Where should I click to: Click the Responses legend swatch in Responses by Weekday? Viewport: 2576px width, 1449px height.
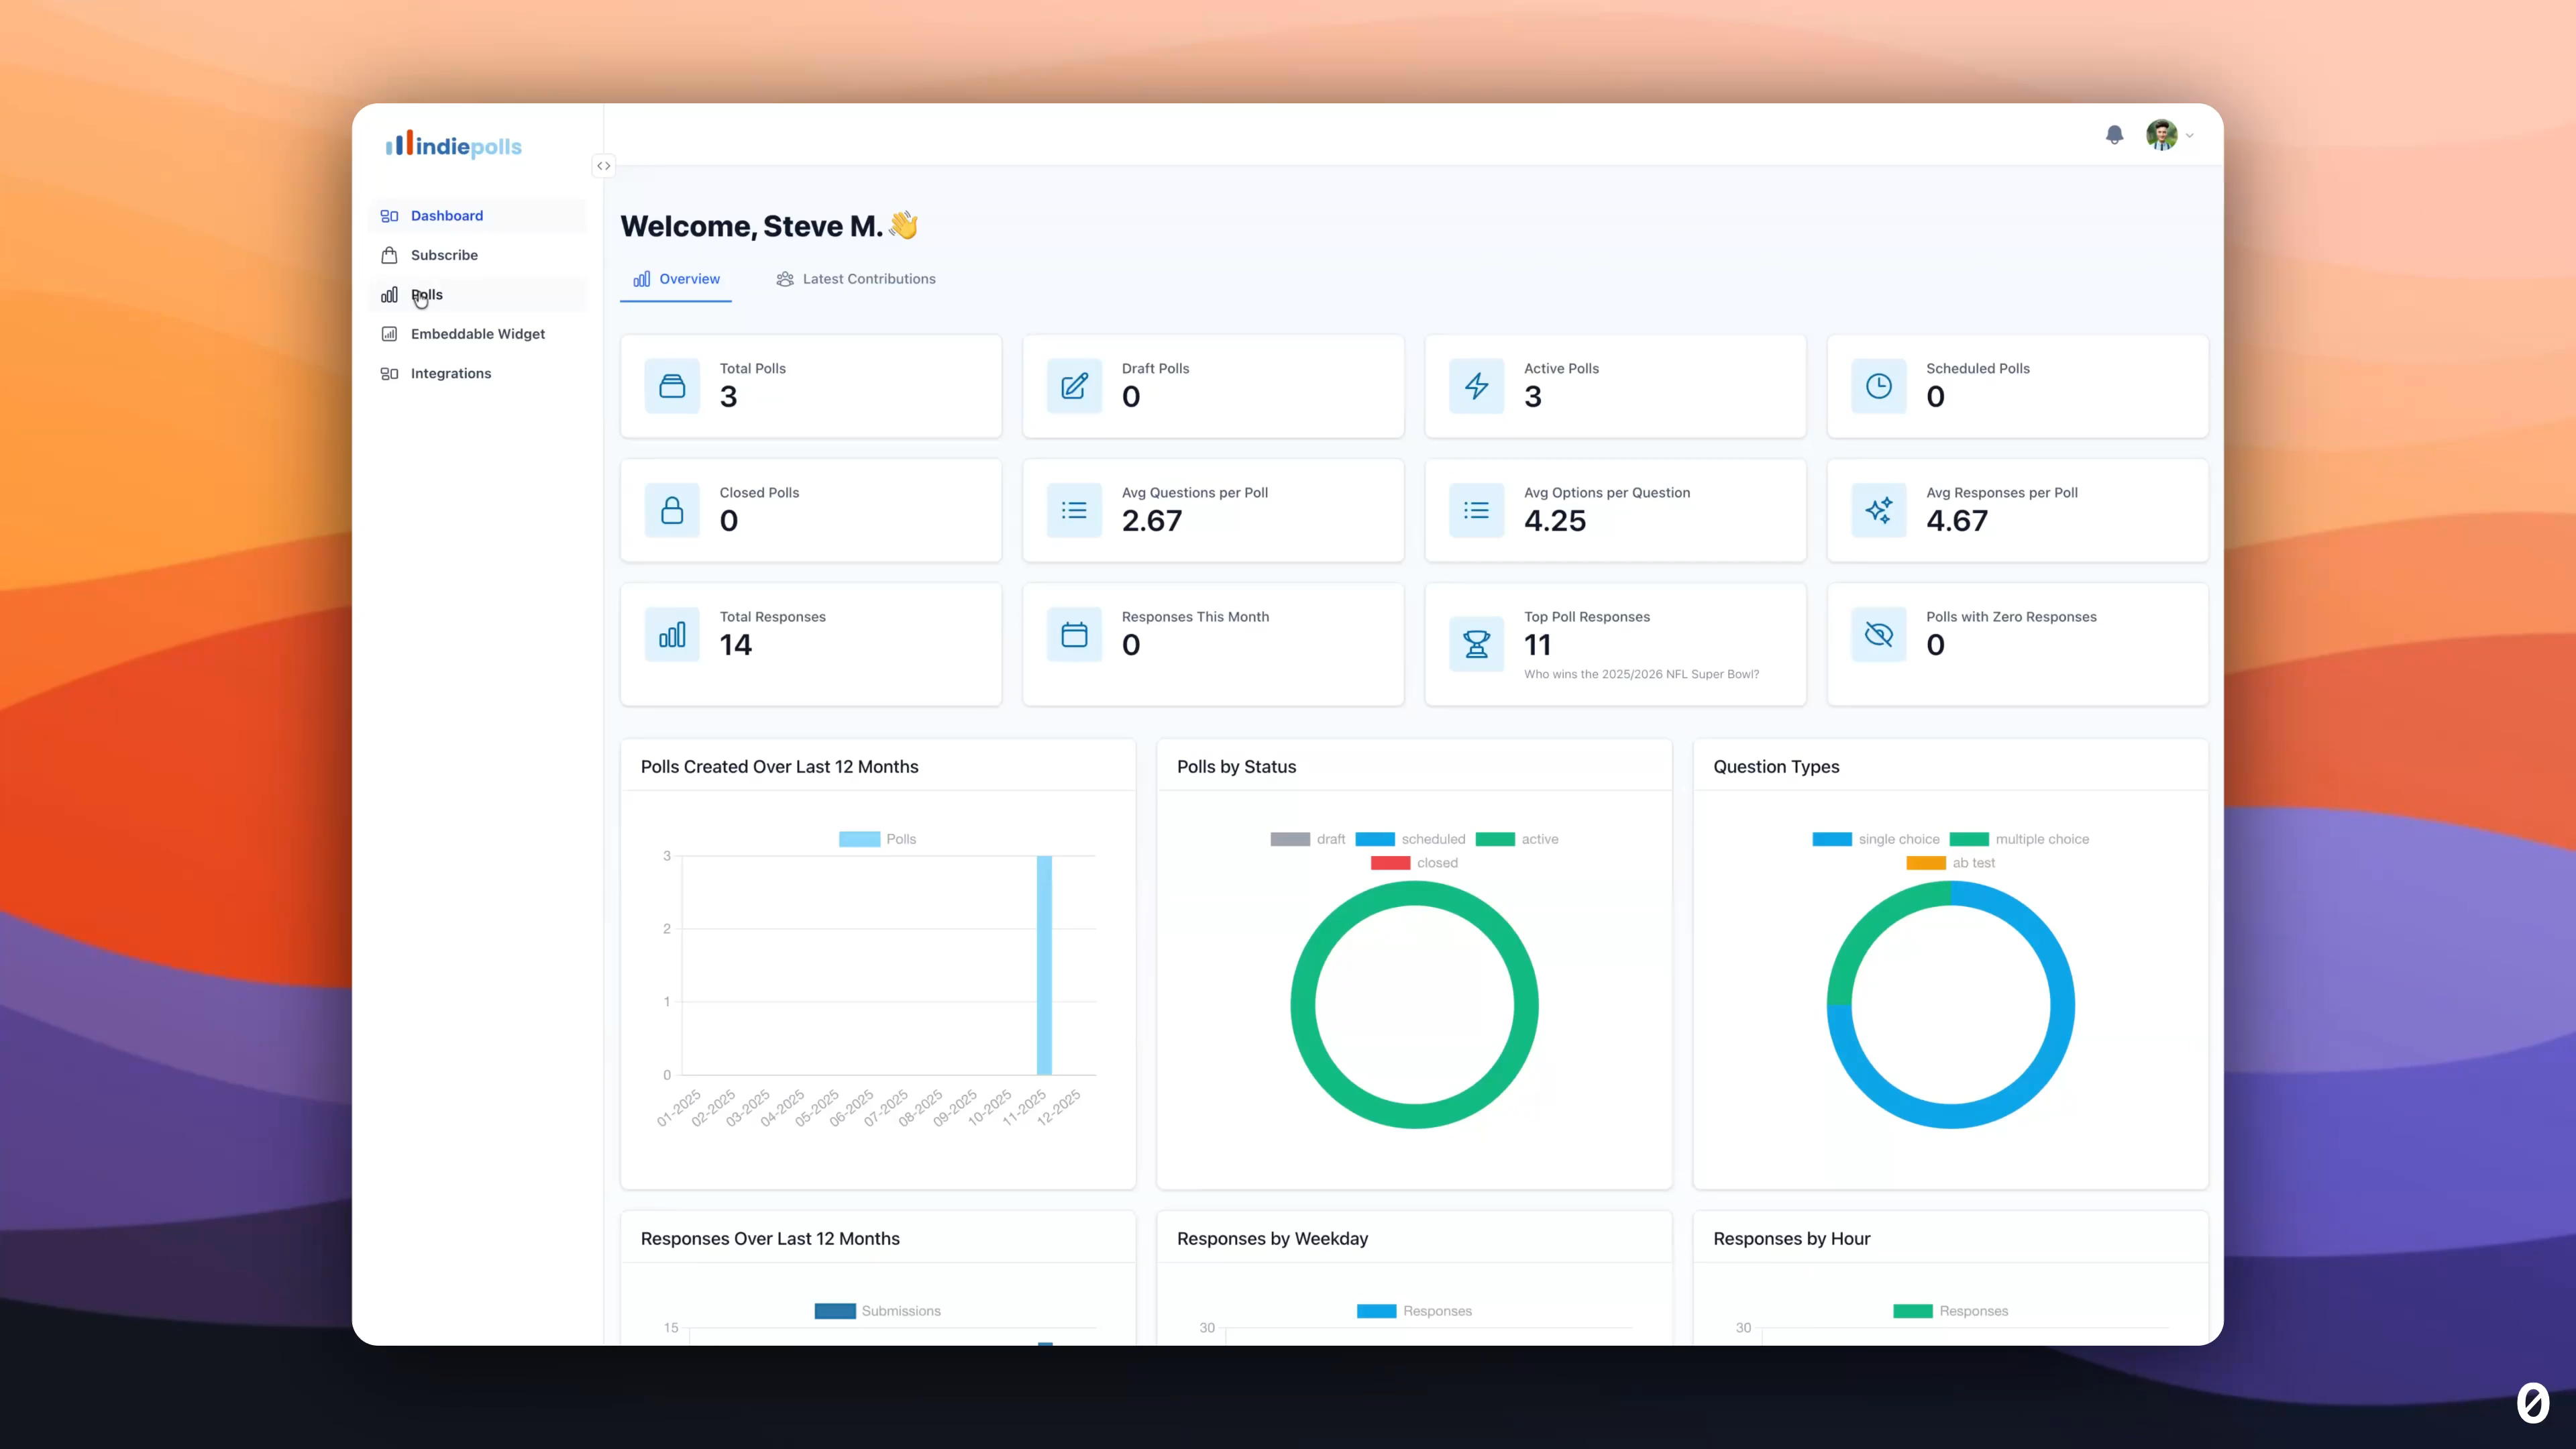pos(1376,1311)
